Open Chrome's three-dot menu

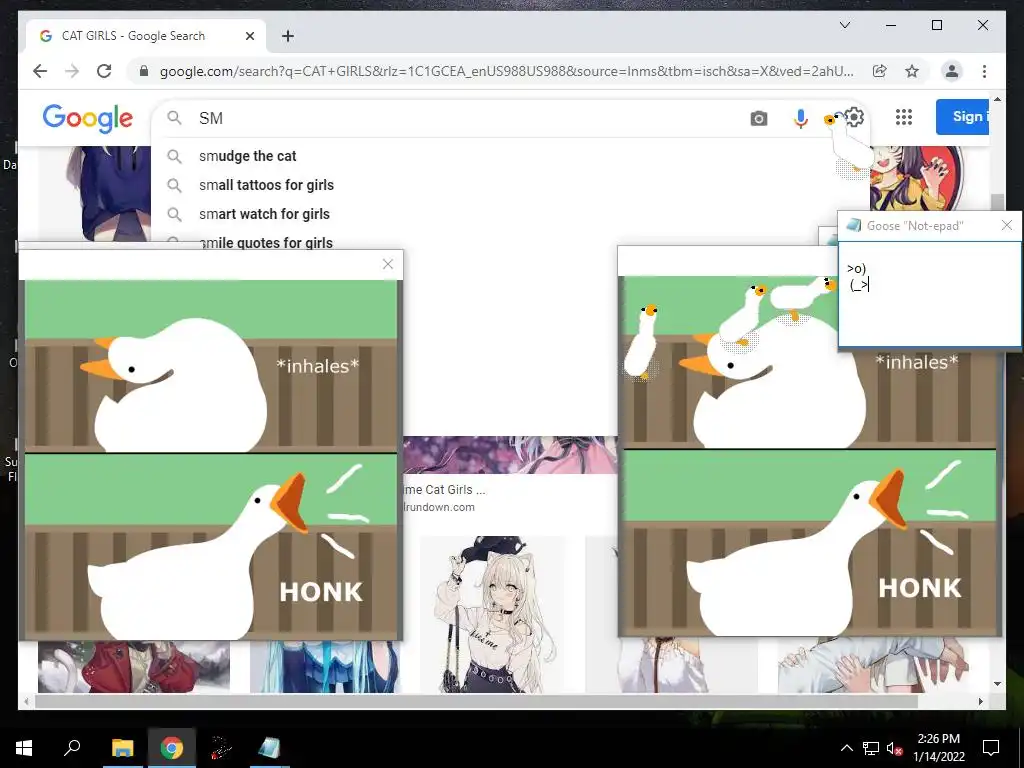(984, 71)
